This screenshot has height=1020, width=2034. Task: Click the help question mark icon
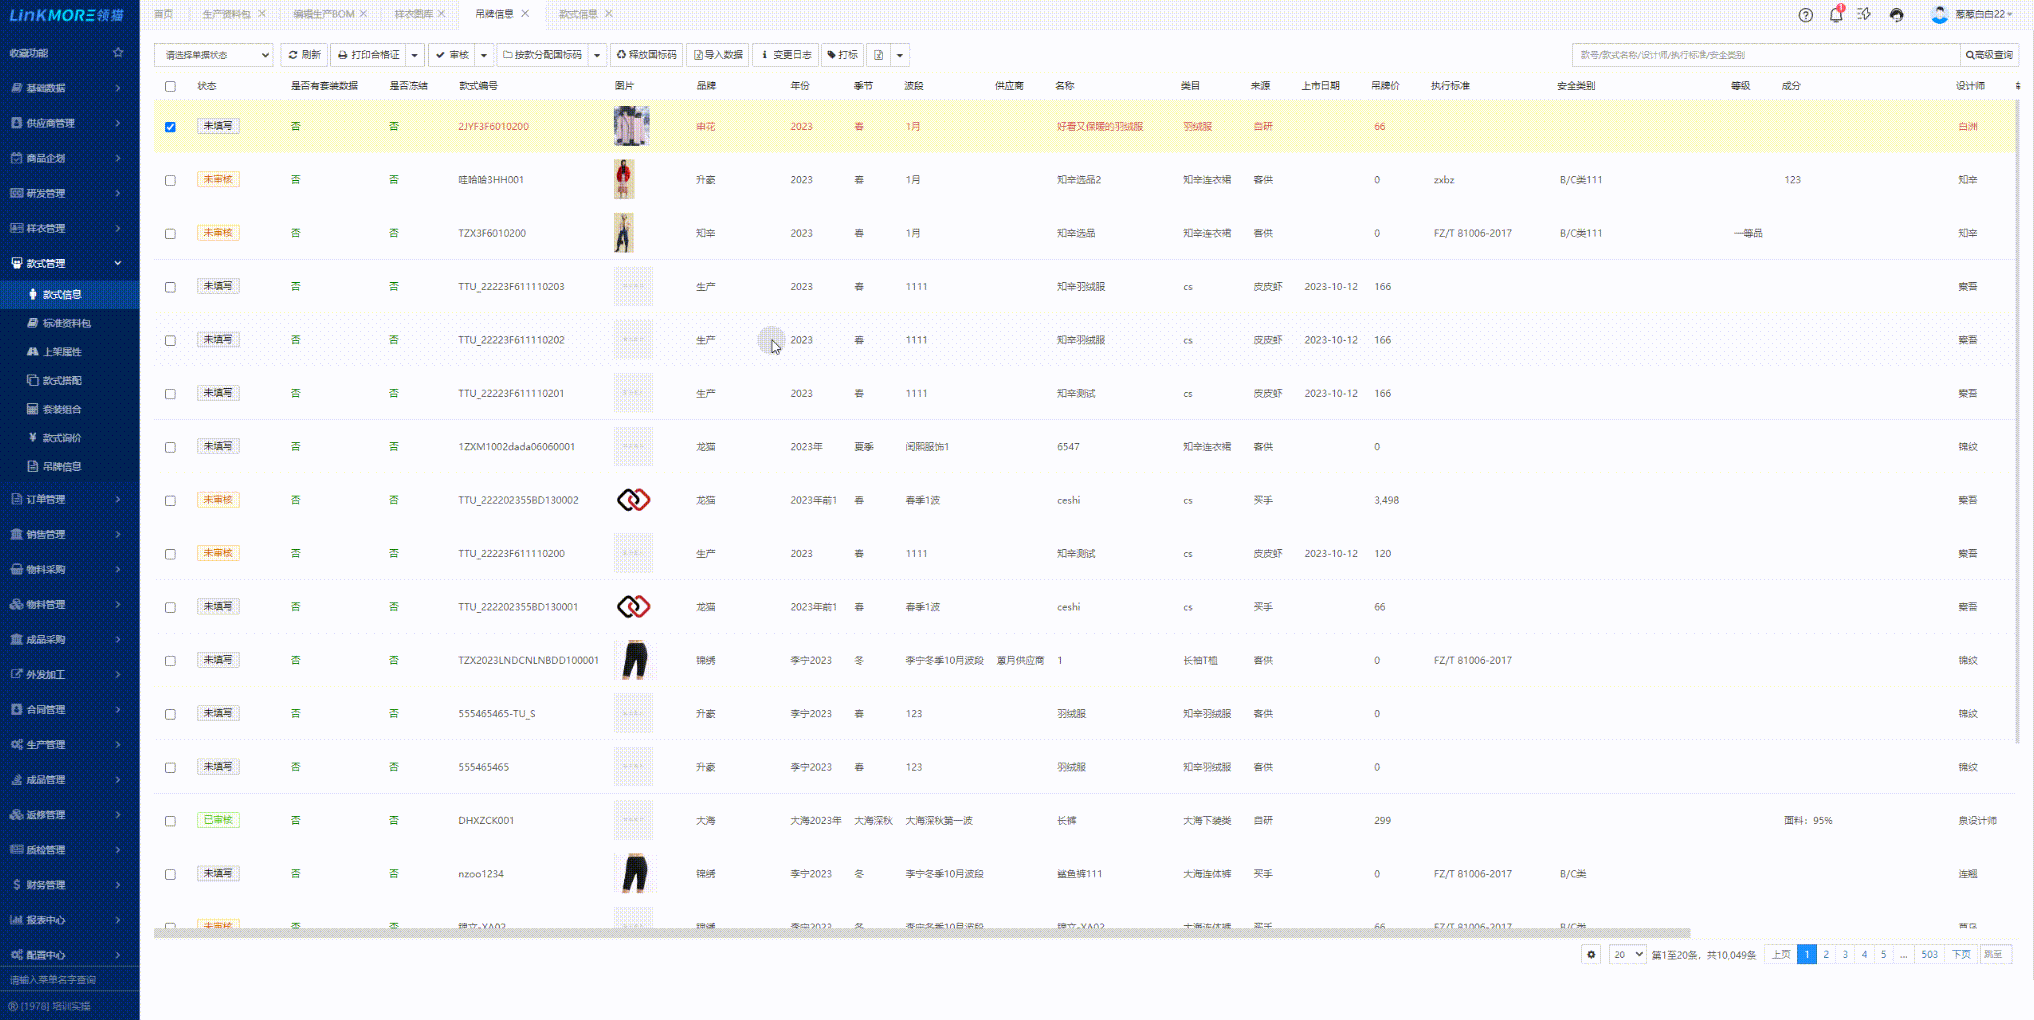(1805, 15)
